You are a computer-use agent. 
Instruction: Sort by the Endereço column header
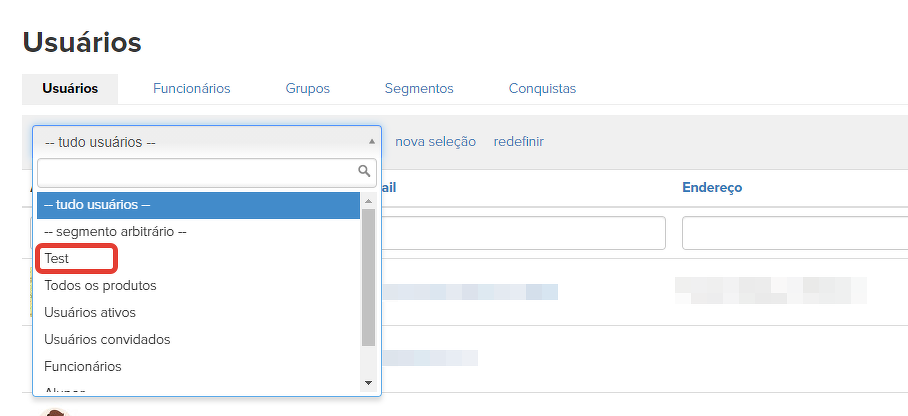click(711, 188)
